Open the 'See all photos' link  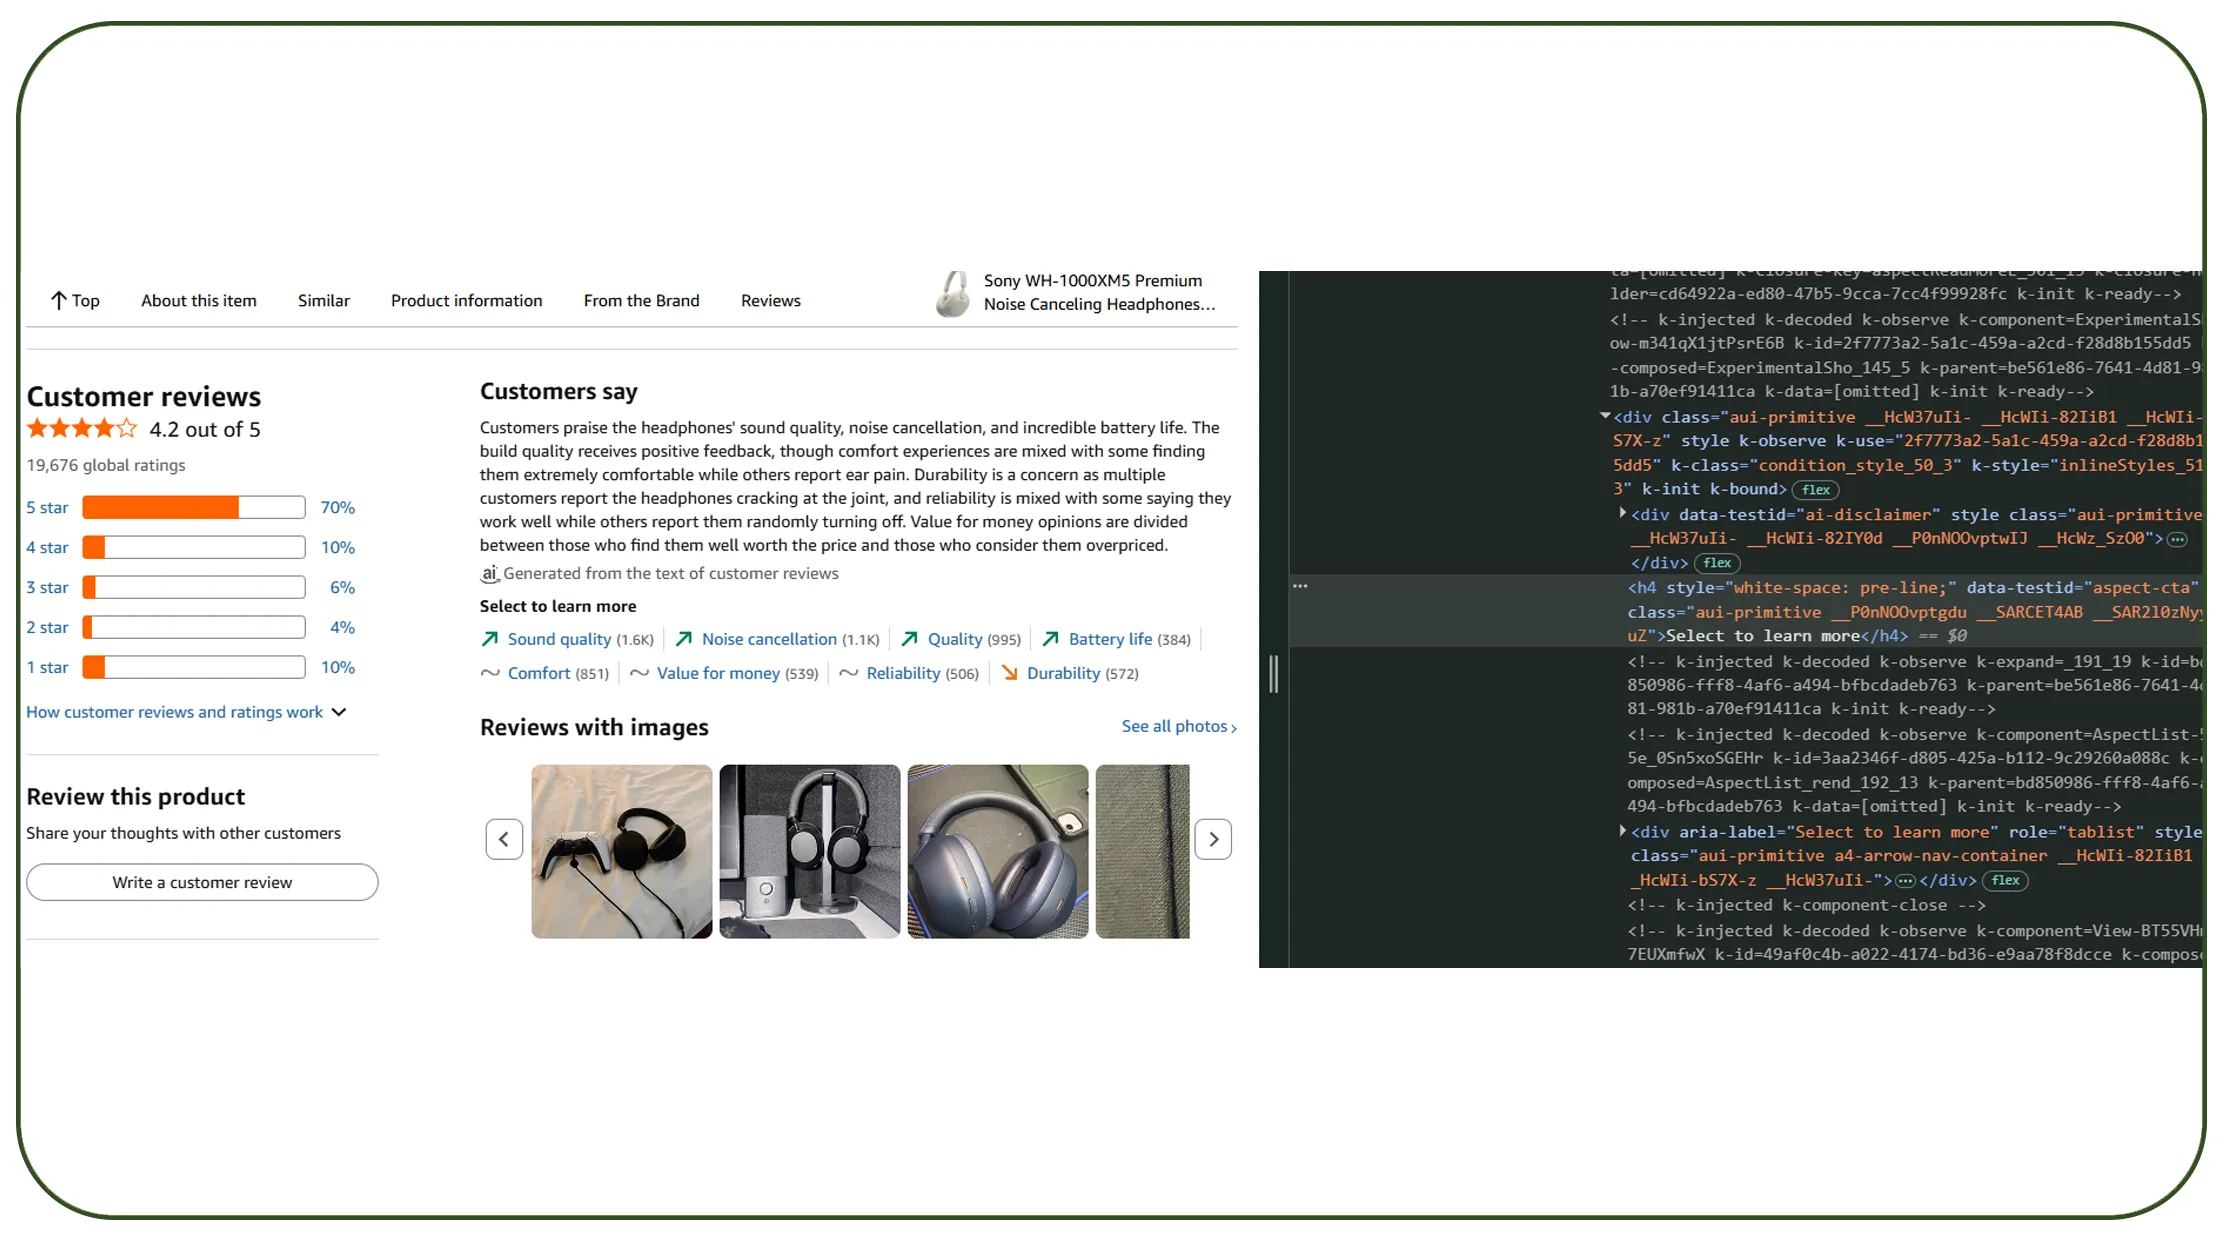tap(1179, 726)
